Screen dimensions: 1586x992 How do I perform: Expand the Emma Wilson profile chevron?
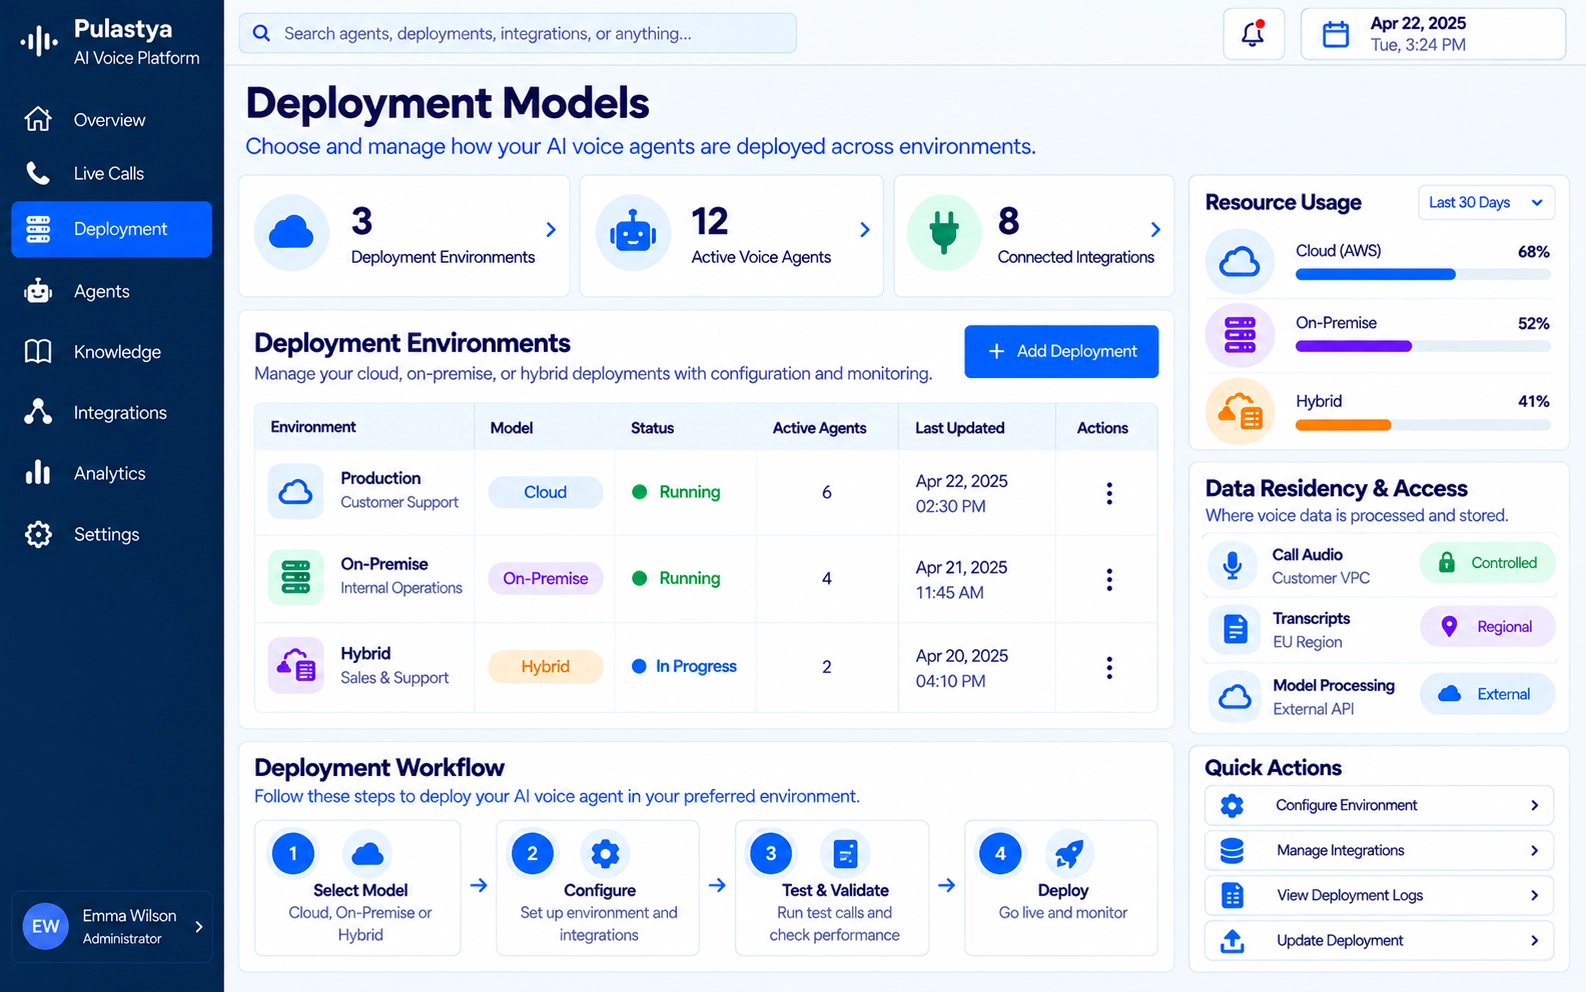[199, 927]
